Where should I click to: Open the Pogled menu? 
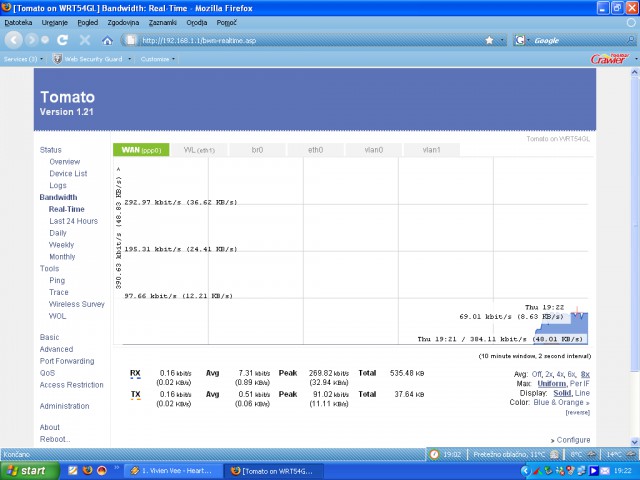(88, 23)
